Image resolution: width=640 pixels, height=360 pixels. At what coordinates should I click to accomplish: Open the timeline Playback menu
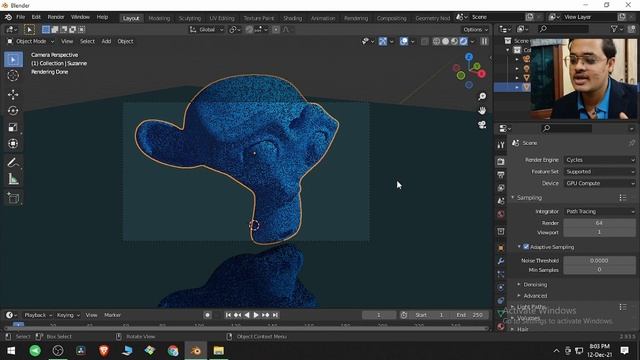click(x=38, y=315)
